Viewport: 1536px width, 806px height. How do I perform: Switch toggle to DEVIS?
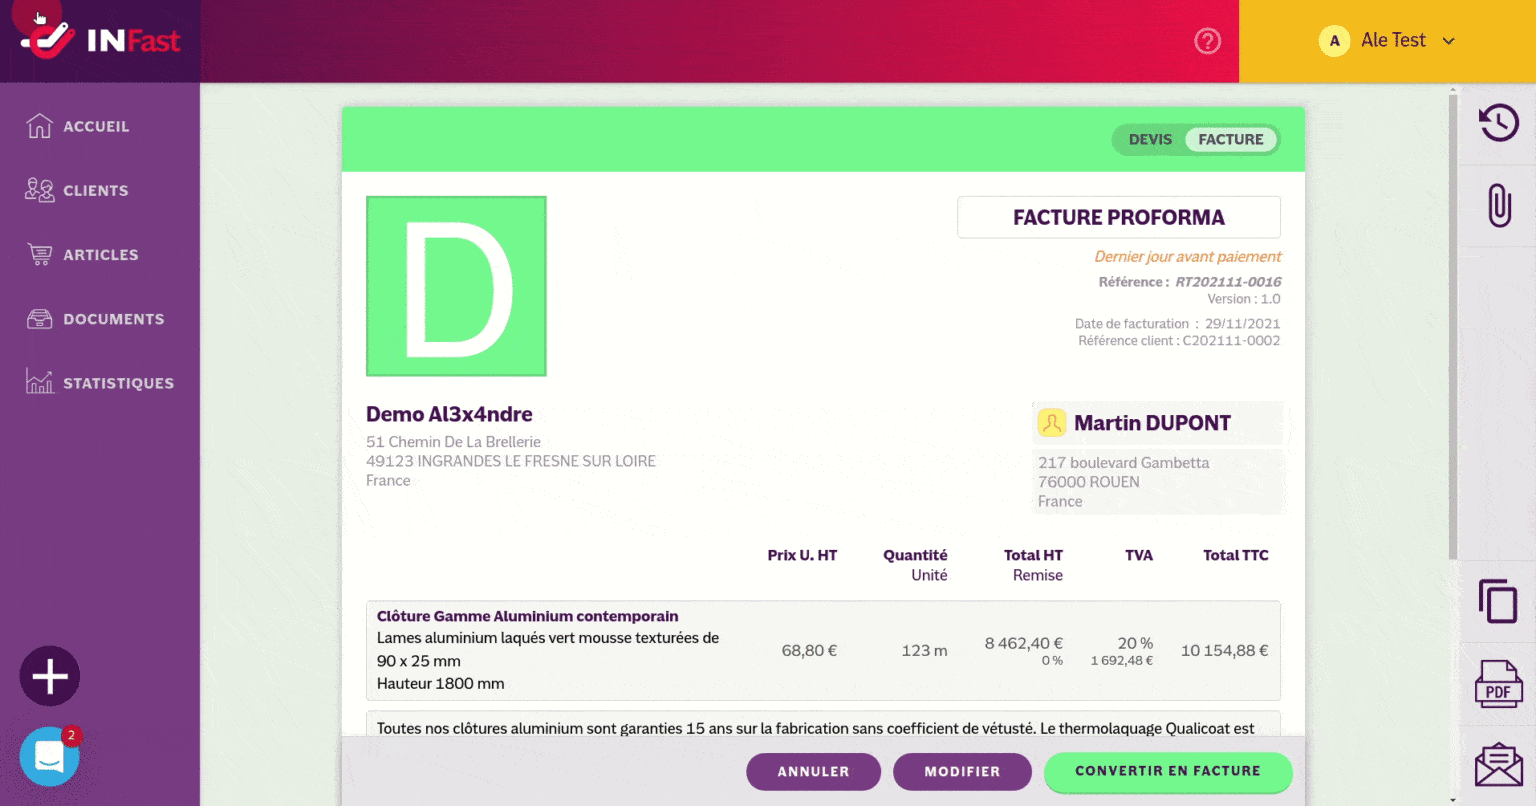pos(1150,140)
